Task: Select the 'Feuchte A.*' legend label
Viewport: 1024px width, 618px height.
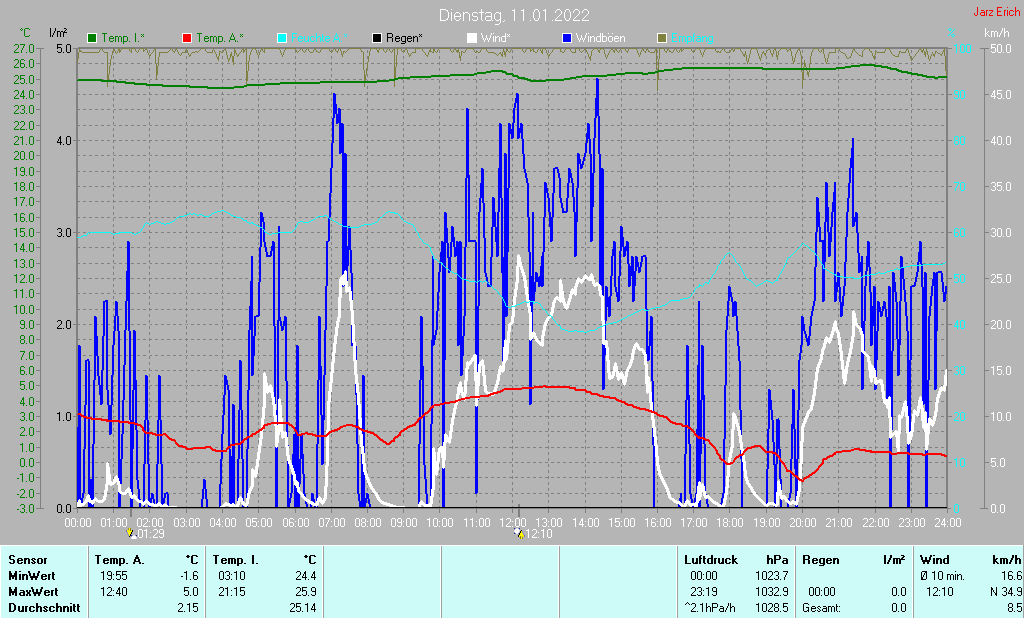Action: tap(319, 38)
